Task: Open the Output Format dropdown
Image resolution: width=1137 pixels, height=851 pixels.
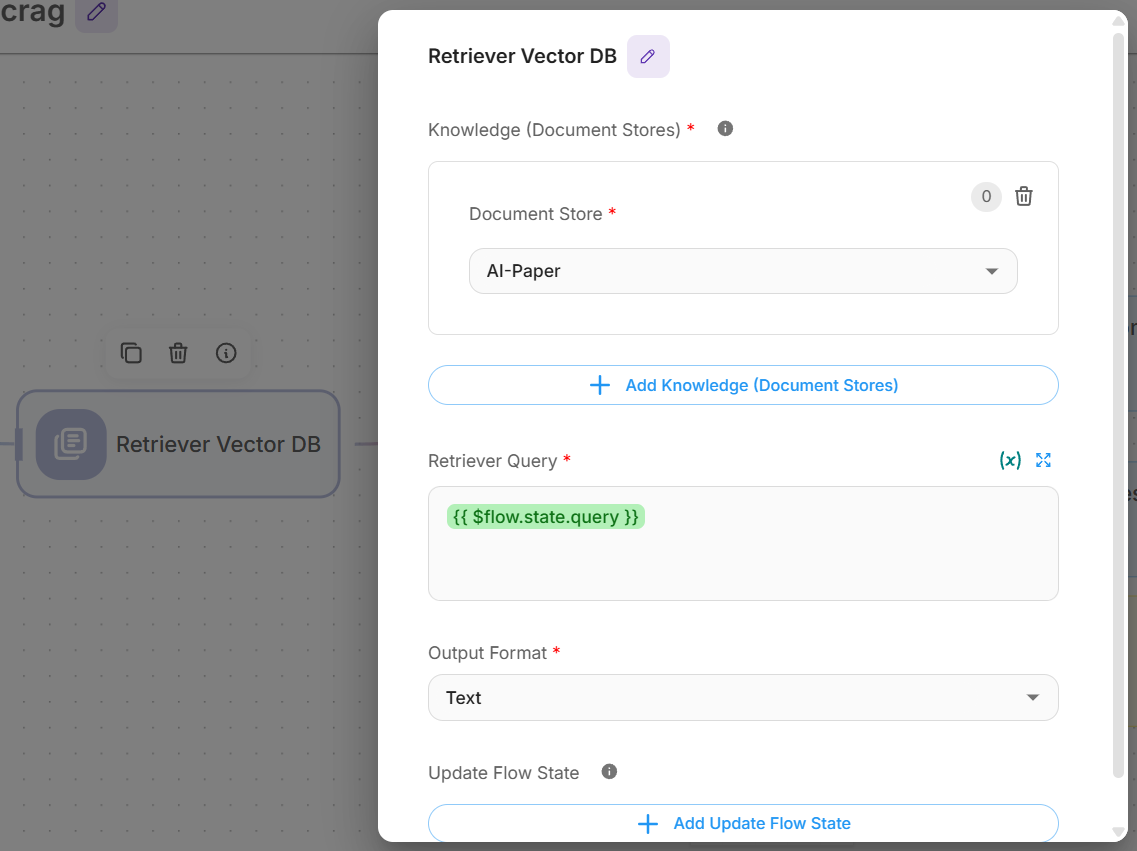Action: [x=742, y=698]
